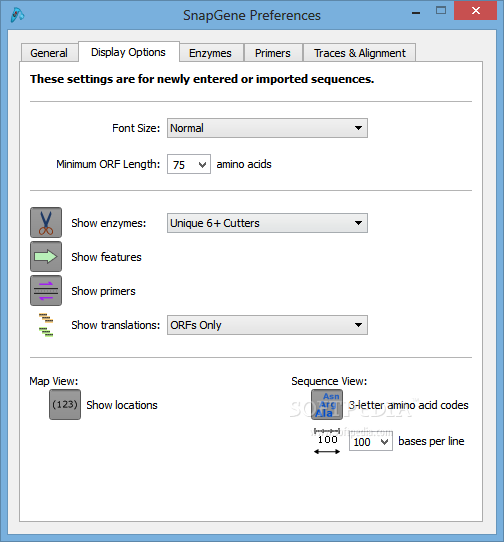Select the Display Options tab
504x542 pixels.
pos(129,52)
